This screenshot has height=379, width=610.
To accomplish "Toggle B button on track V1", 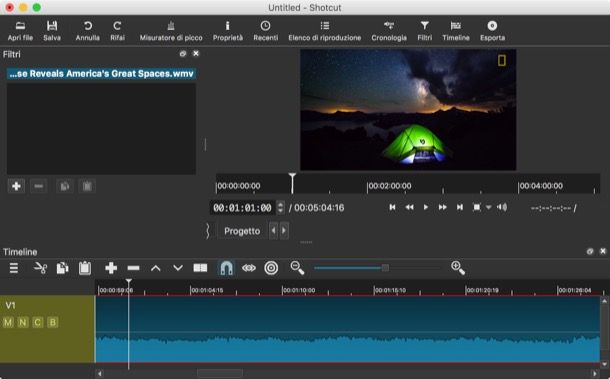I will (52, 322).
